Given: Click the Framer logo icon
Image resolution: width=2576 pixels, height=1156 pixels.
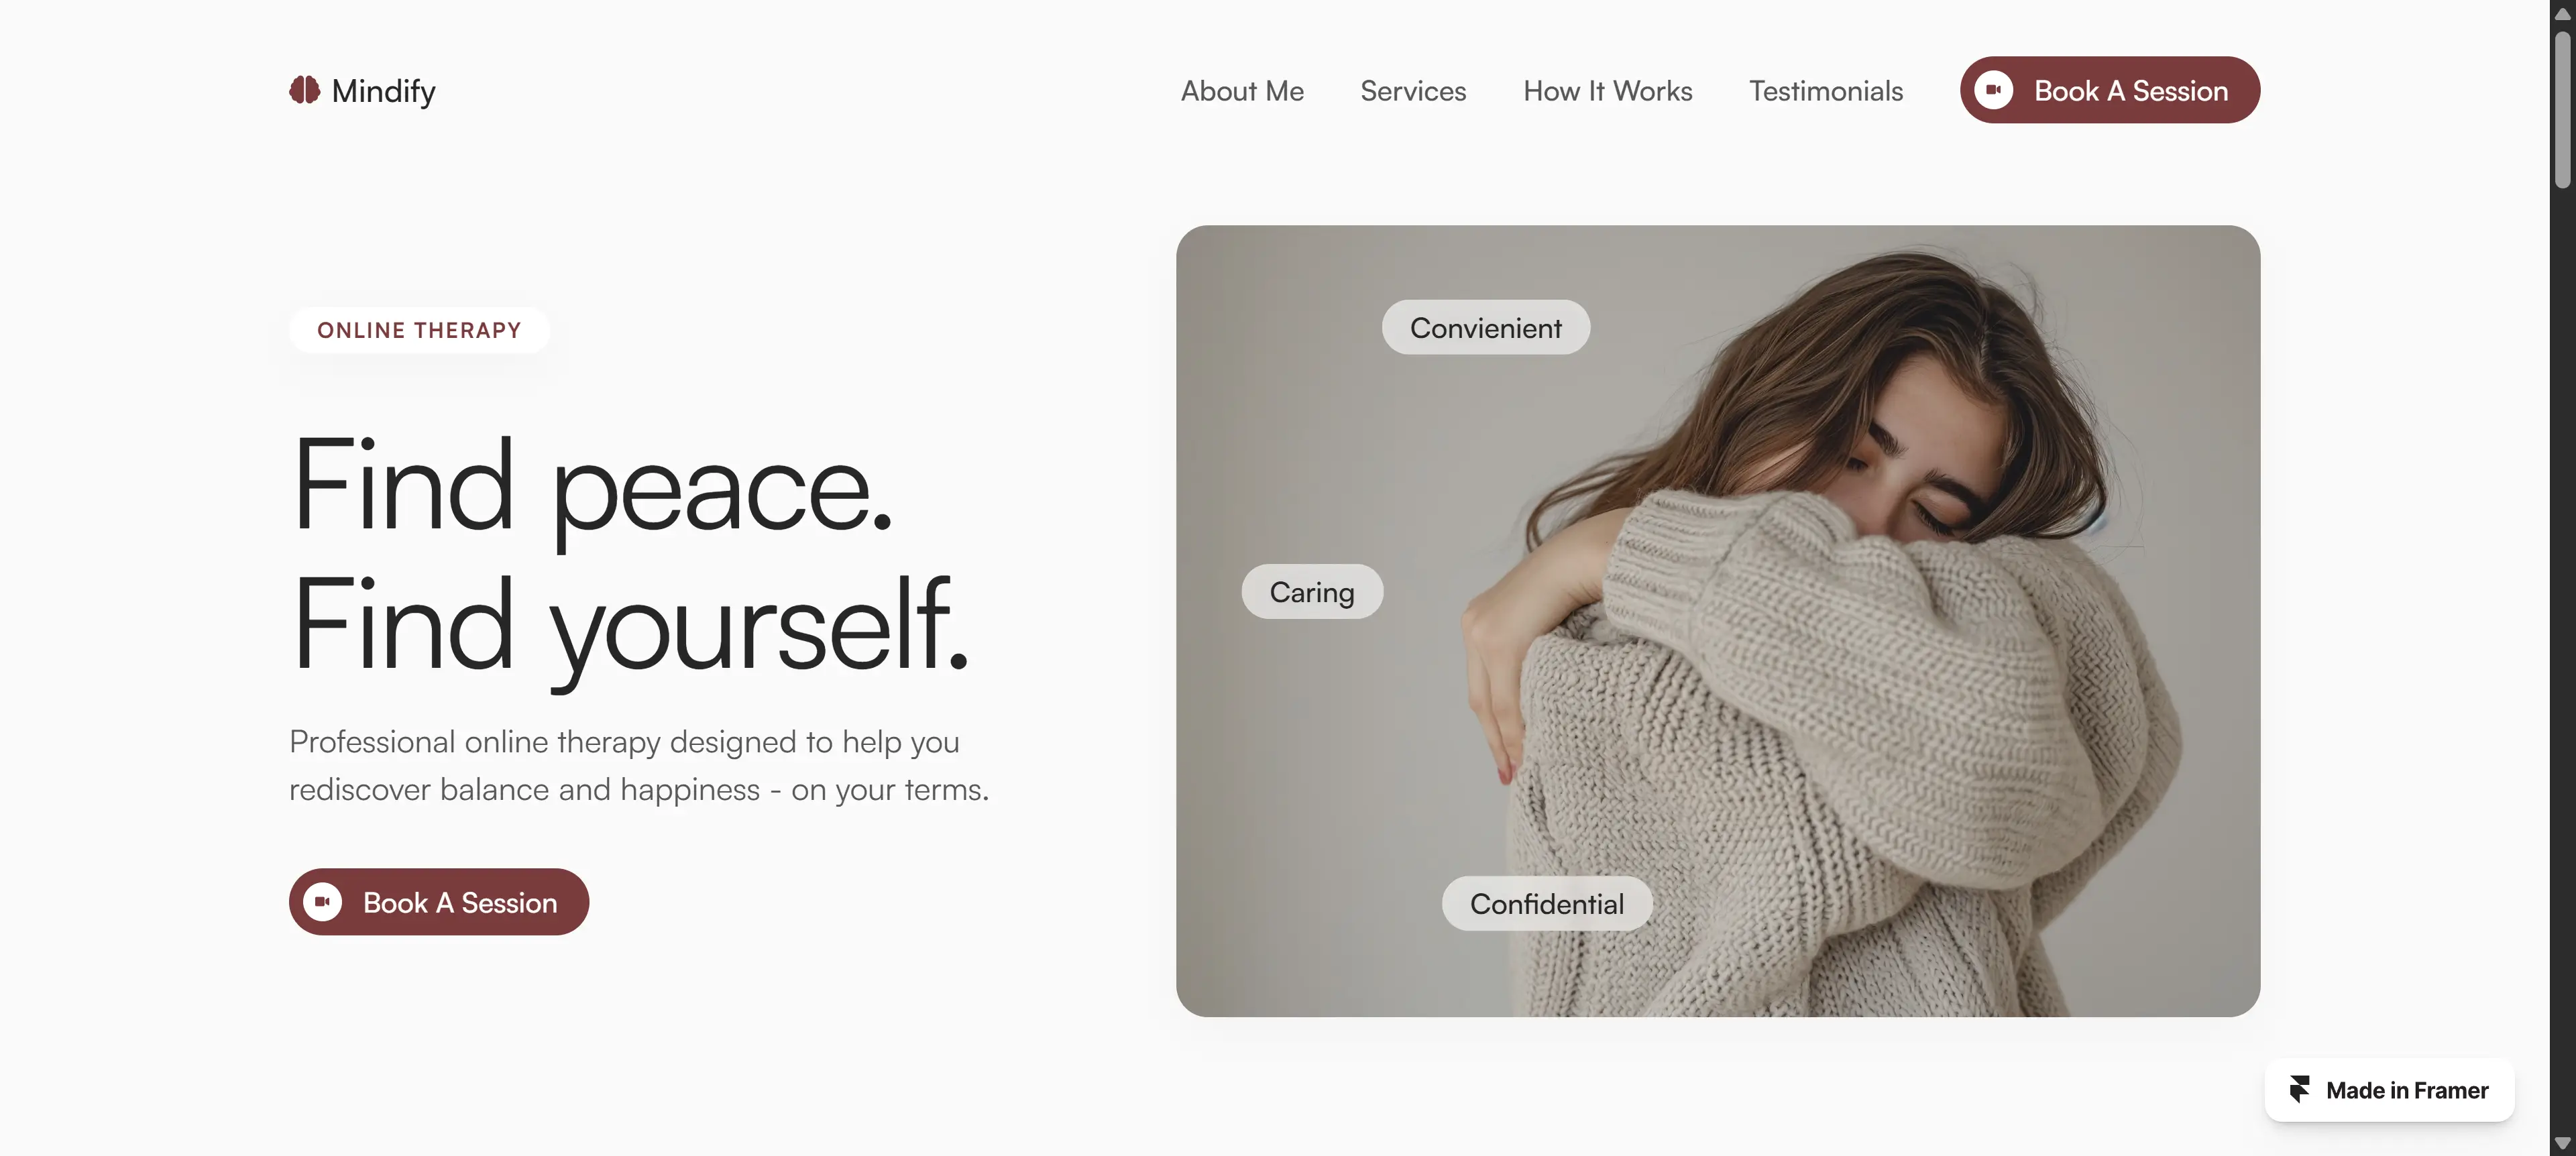Looking at the screenshot, I should 2299,1090.
